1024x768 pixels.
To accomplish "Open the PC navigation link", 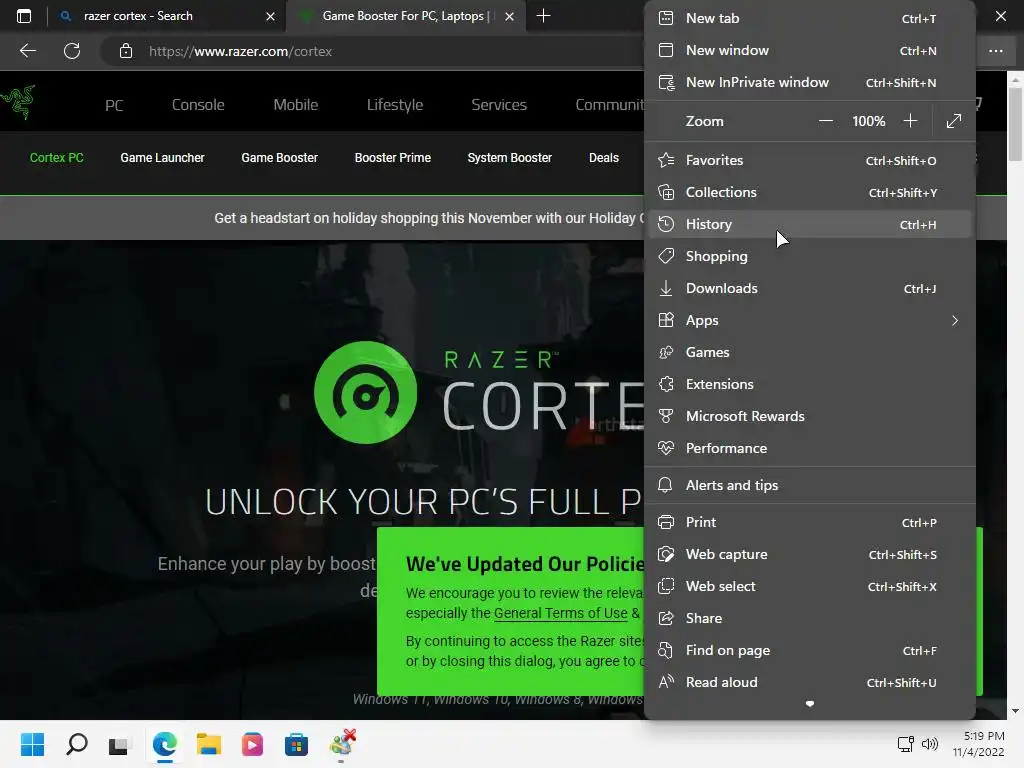I will click(x=114, y=105).
